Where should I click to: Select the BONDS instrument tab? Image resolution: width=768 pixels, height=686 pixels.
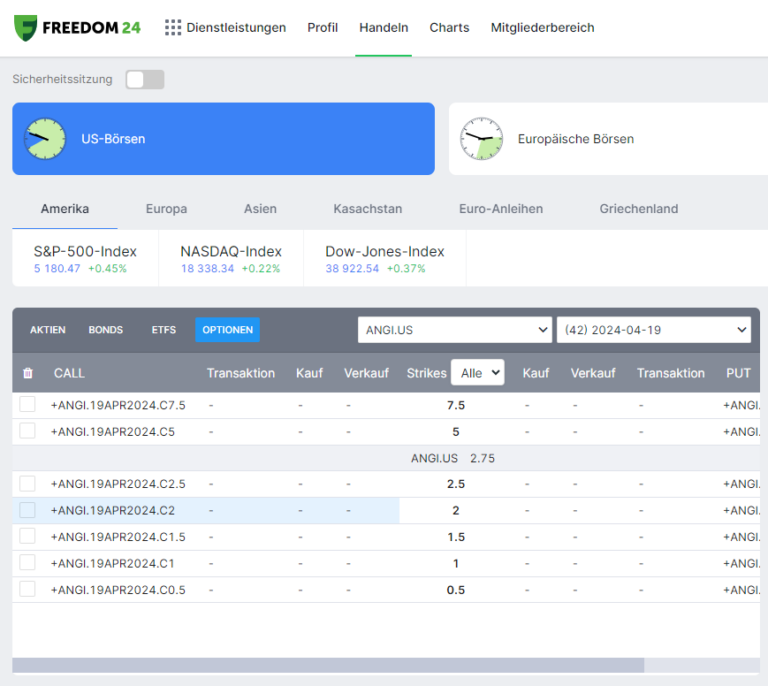coord(105,330)
